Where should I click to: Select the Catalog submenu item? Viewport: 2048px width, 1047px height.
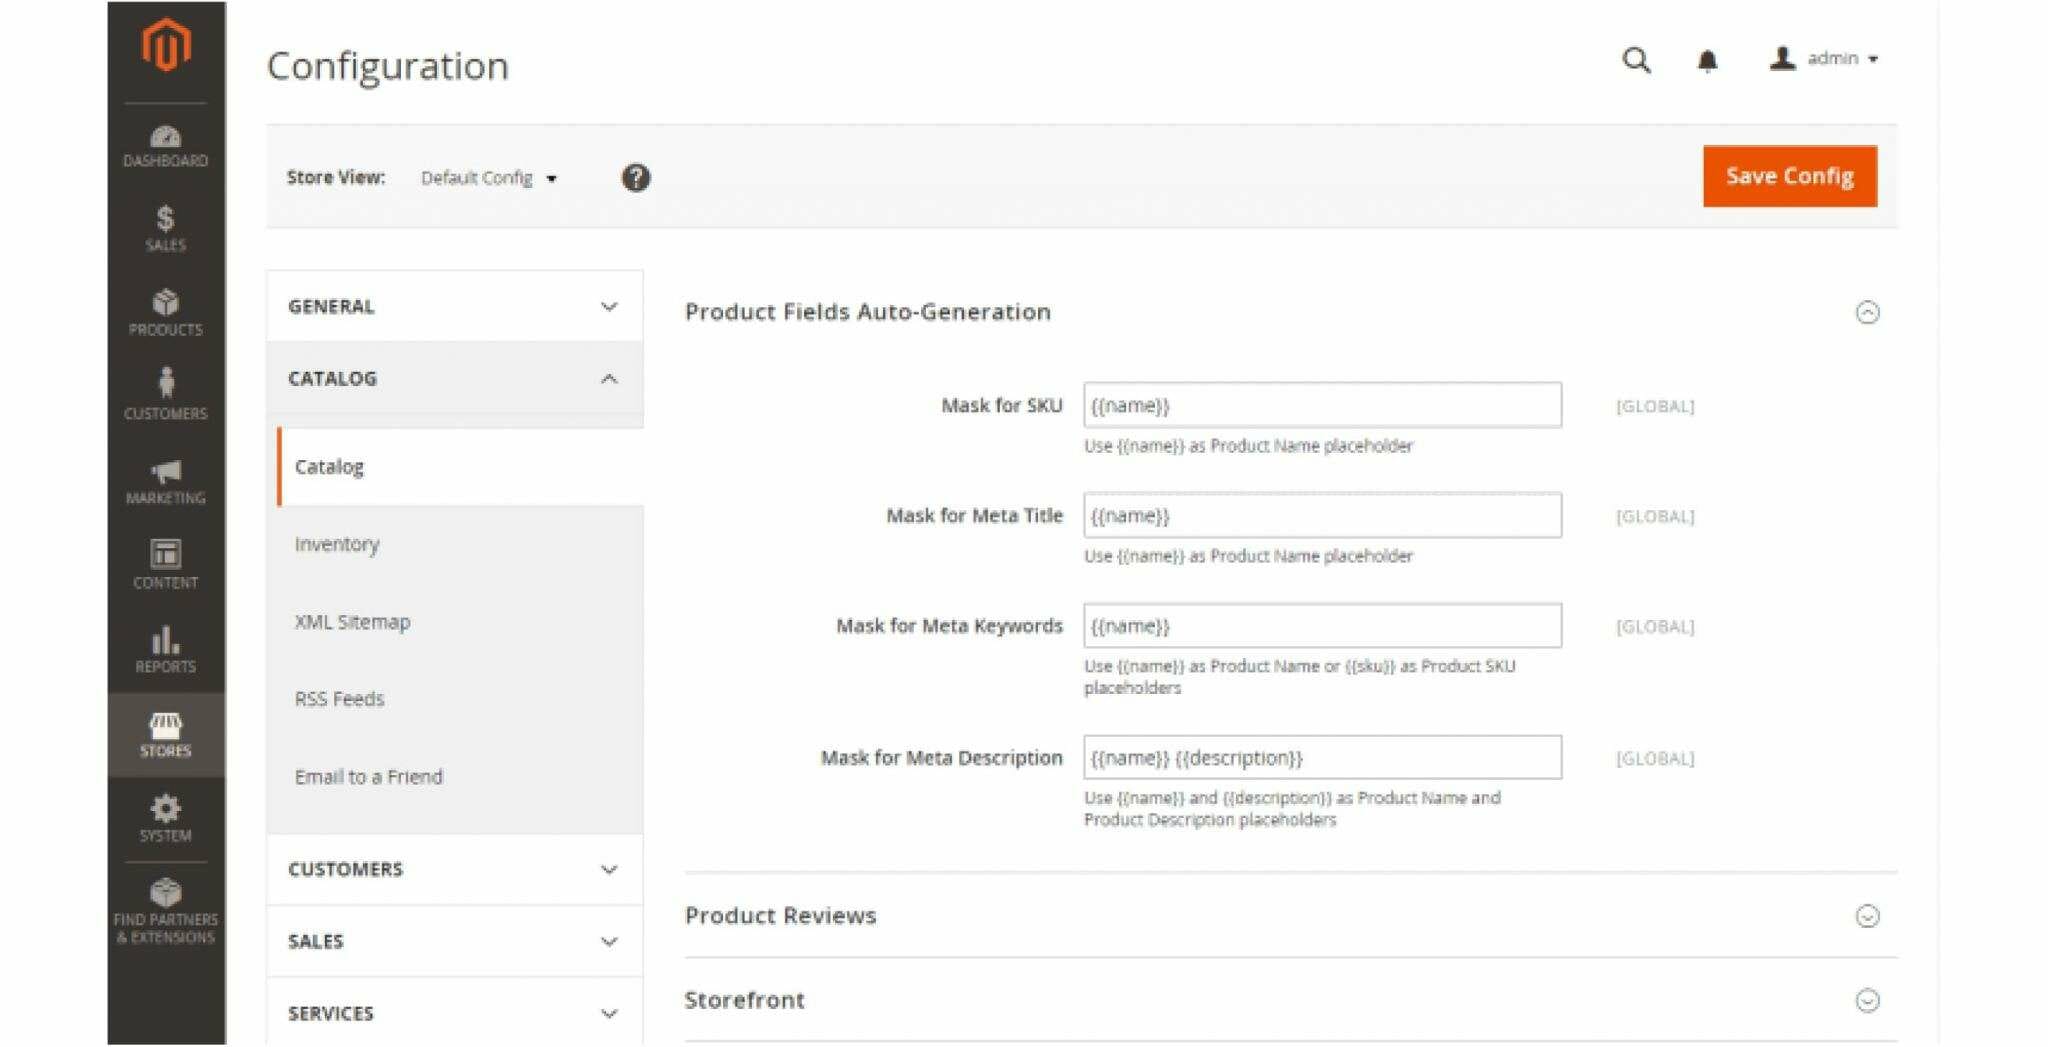point(460,467)
